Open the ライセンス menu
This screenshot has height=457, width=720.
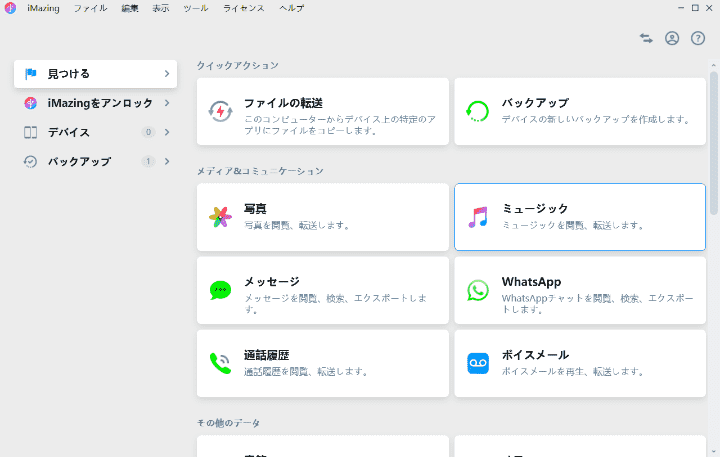coord(243,8)
